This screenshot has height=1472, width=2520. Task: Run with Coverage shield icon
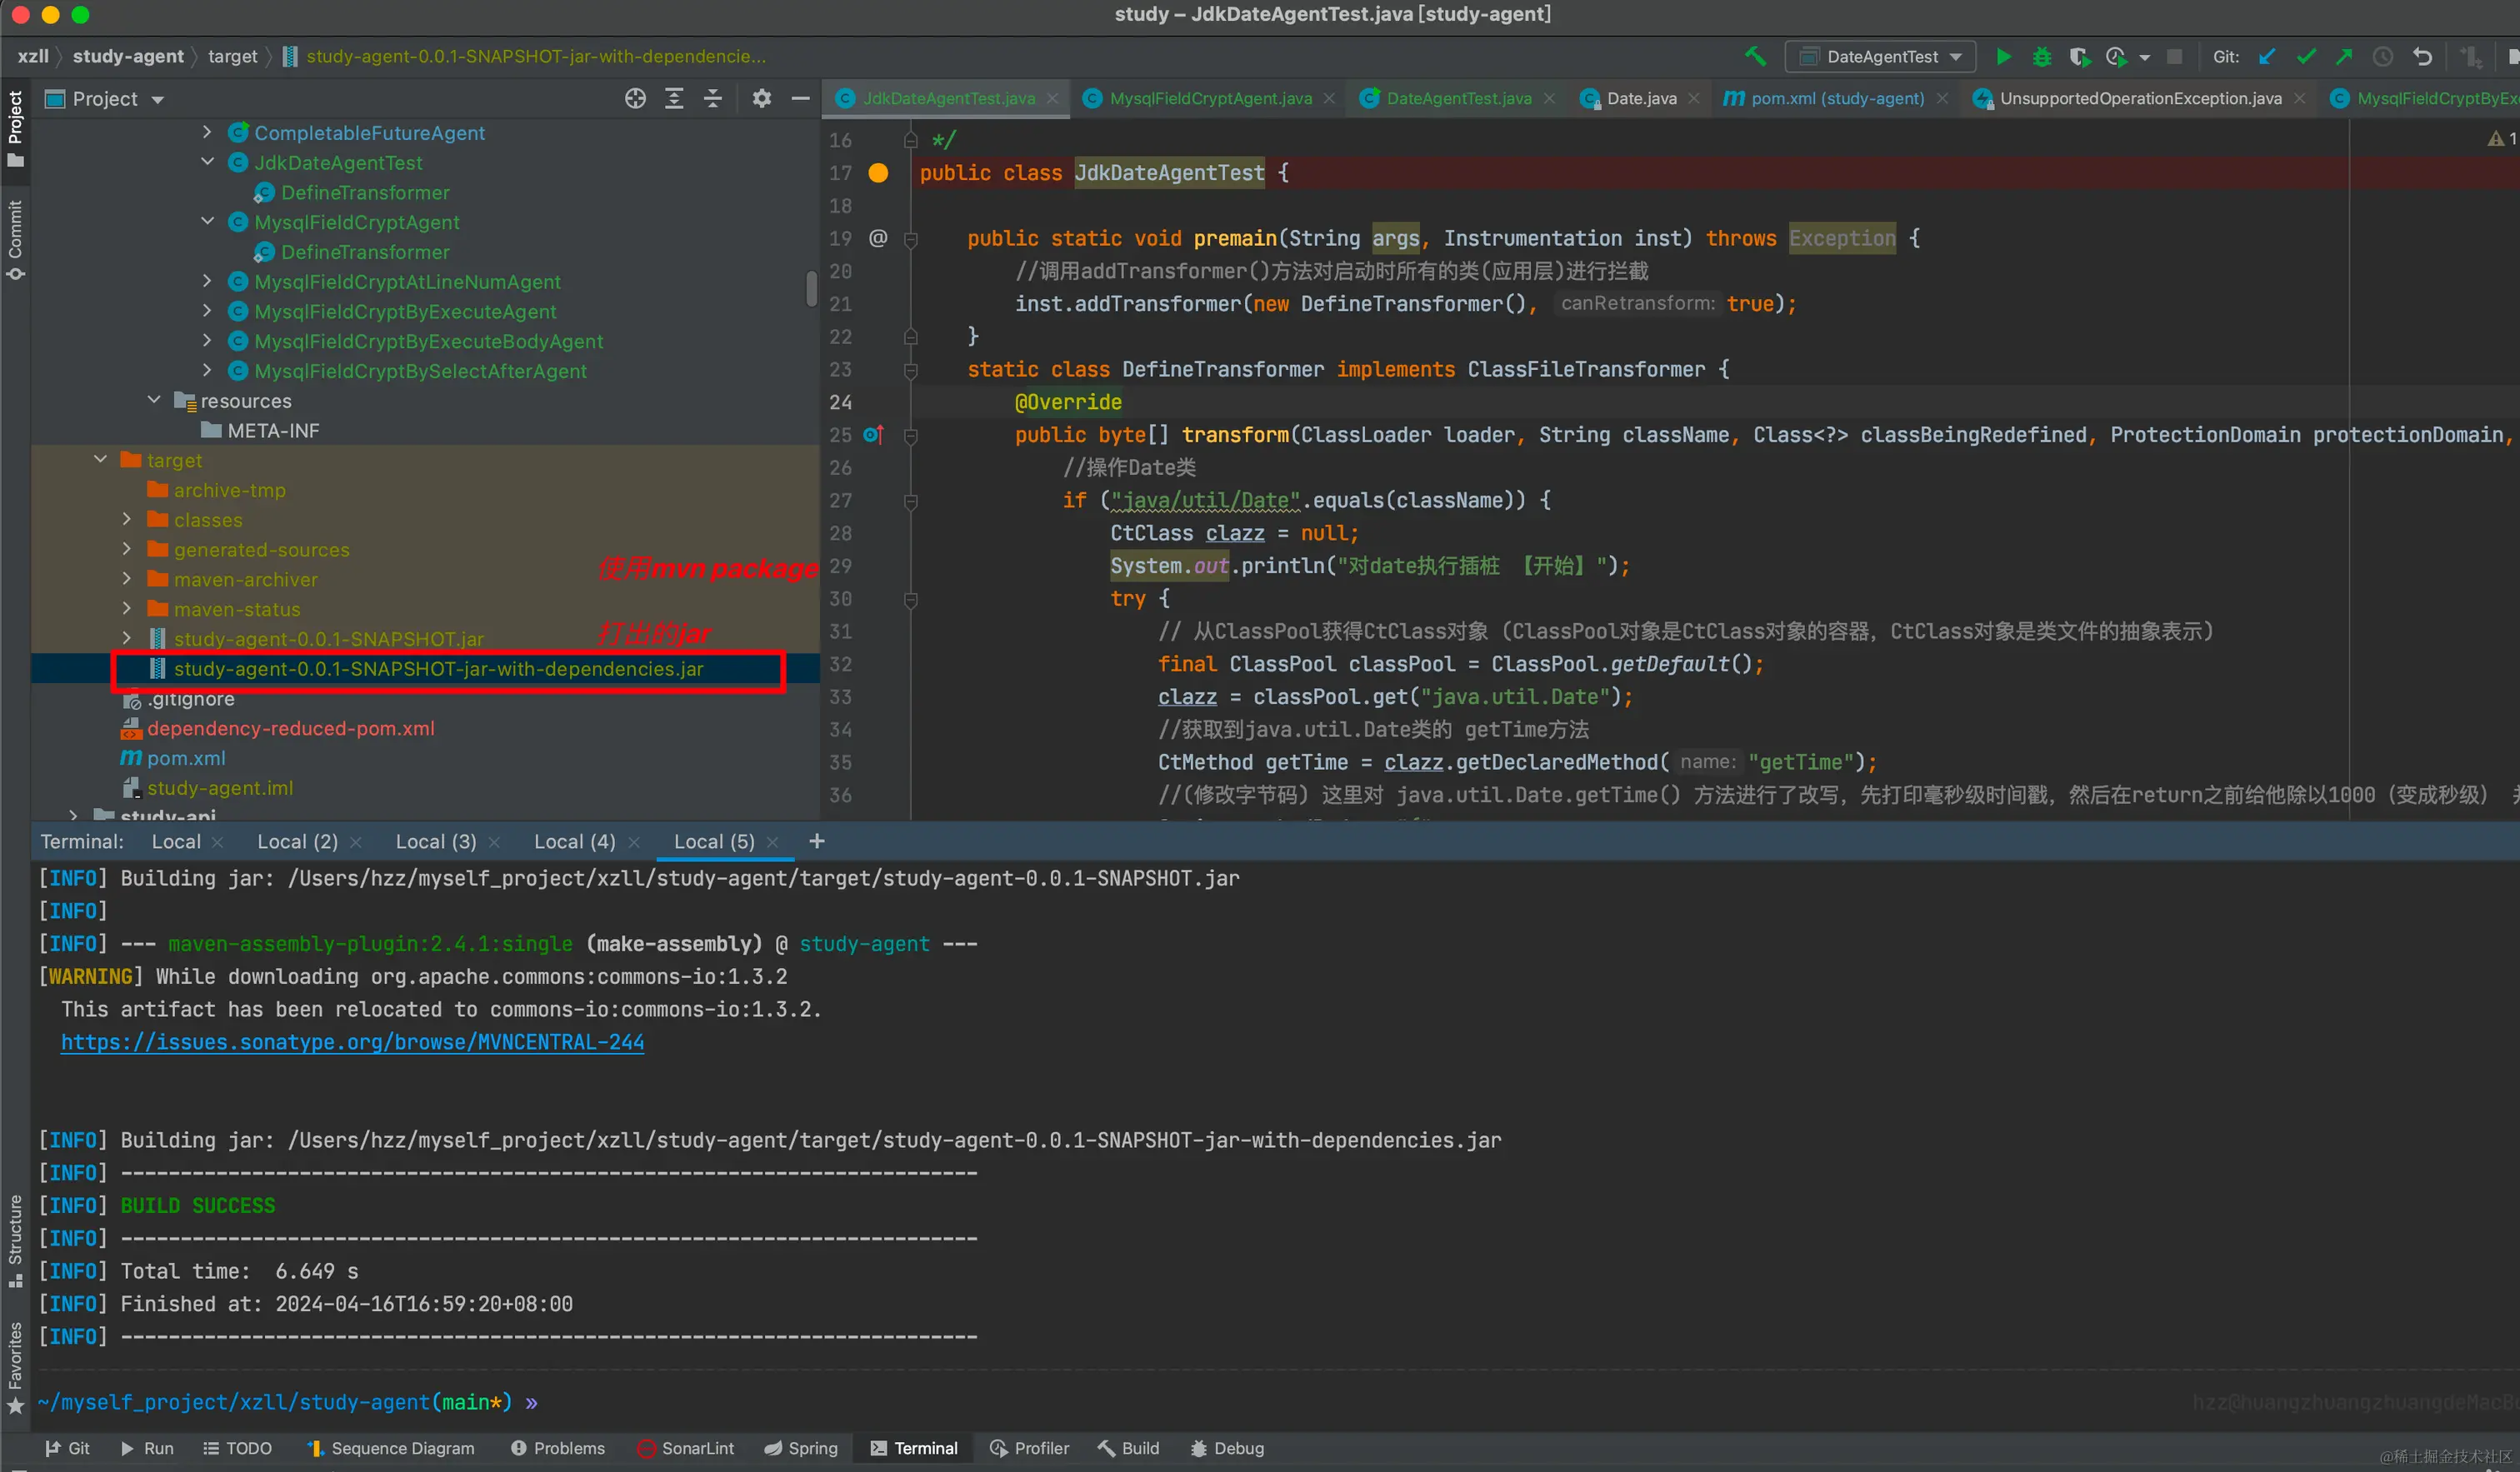[x=2079, y=57]
